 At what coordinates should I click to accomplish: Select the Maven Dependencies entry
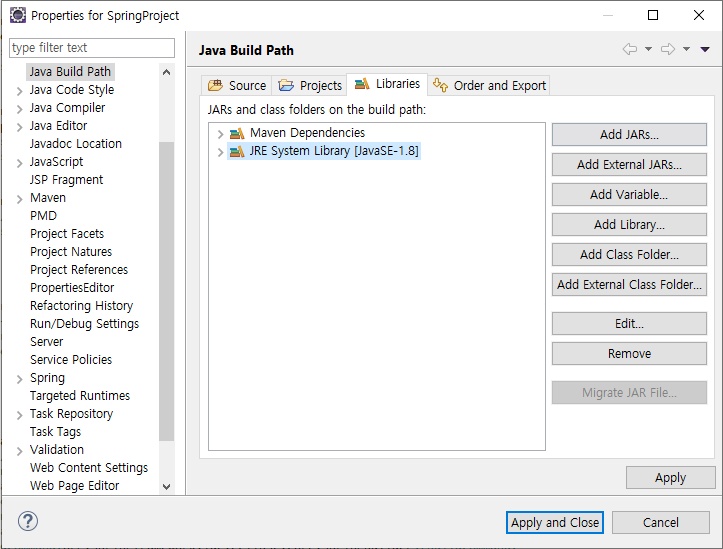pos(308,133)
